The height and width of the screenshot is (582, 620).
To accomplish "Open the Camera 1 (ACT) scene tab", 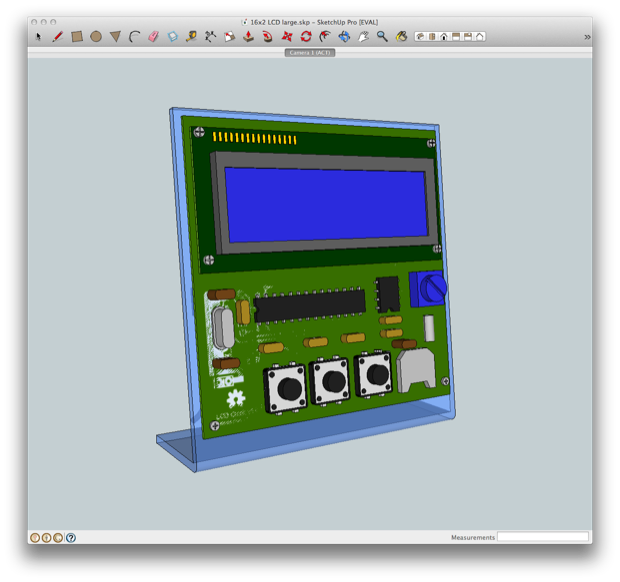I will [310, 53].
